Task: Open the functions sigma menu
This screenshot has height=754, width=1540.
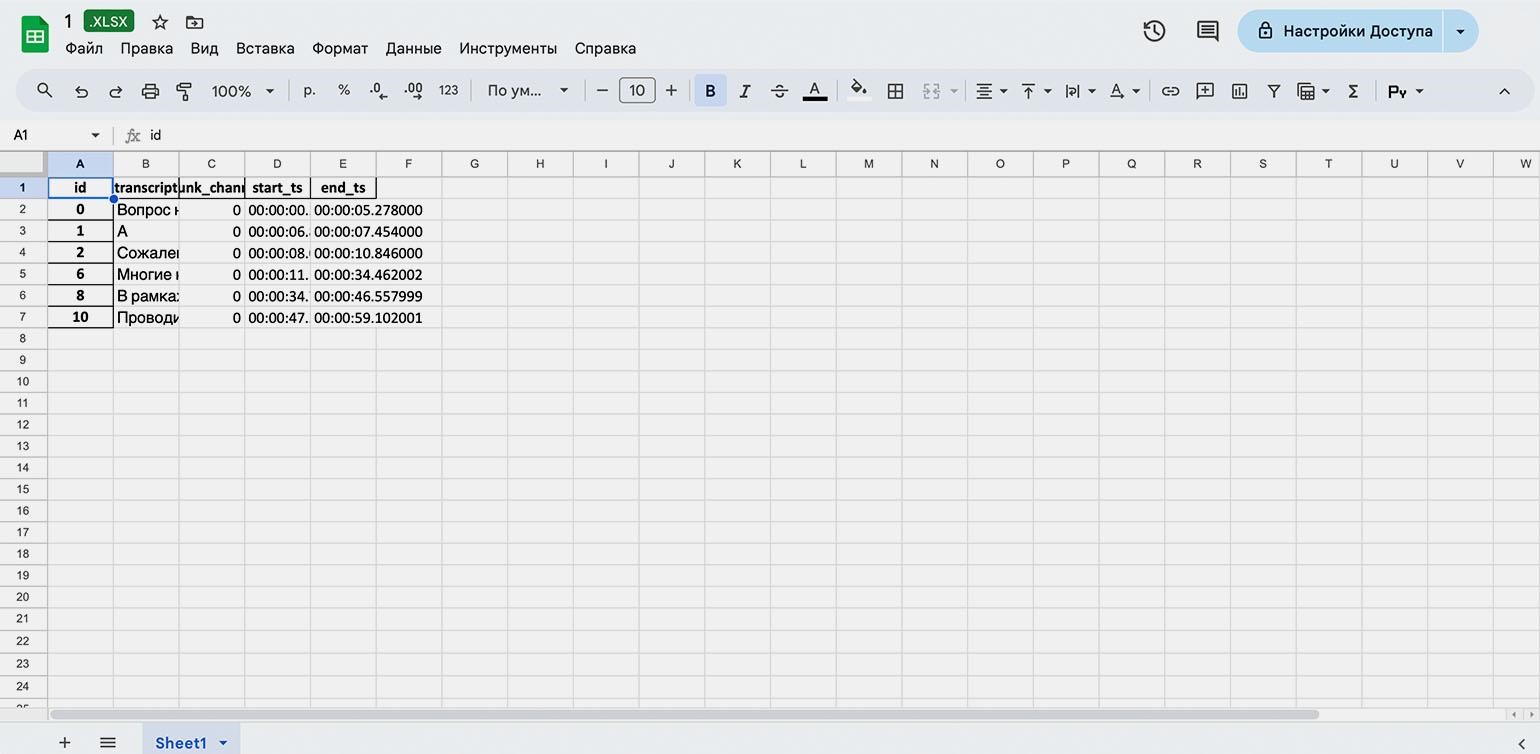Action: tap(1353, 91)
